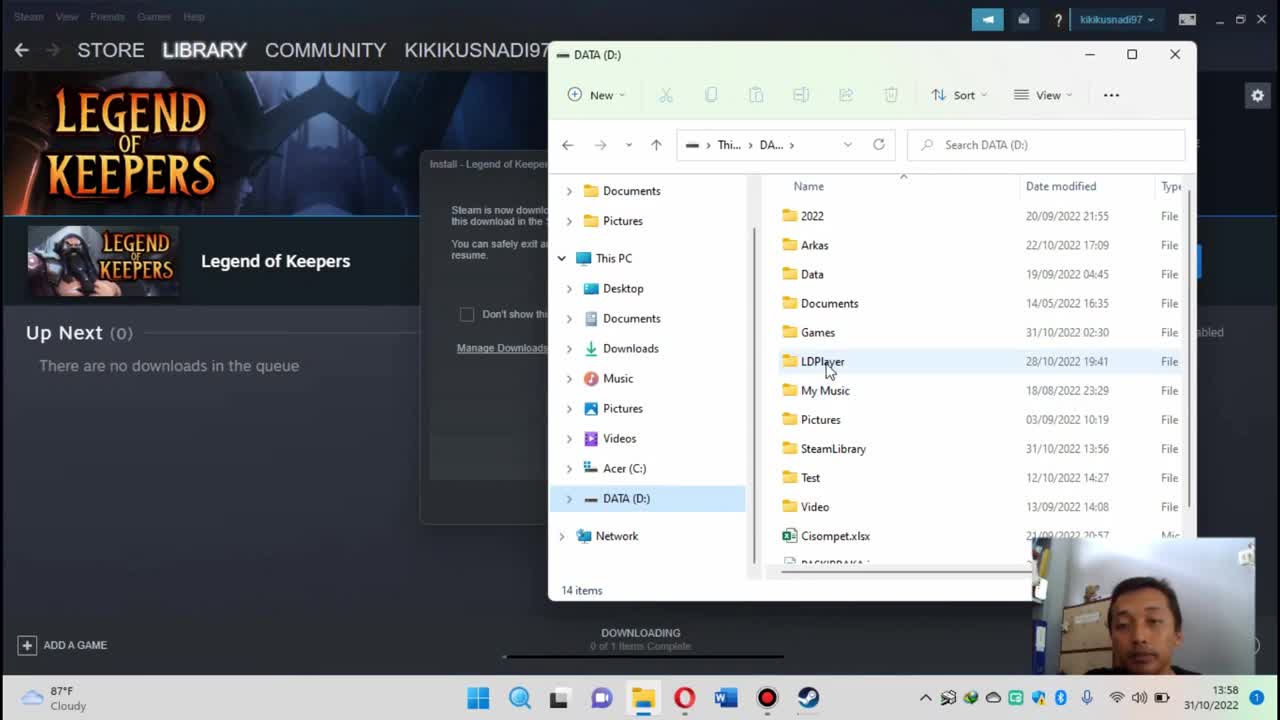The height and width of the screenshot is (720, 1280).
Task: Click the Rename icon in Explorer toolbar
Action: pyautogui.click(x=801, y=95)
